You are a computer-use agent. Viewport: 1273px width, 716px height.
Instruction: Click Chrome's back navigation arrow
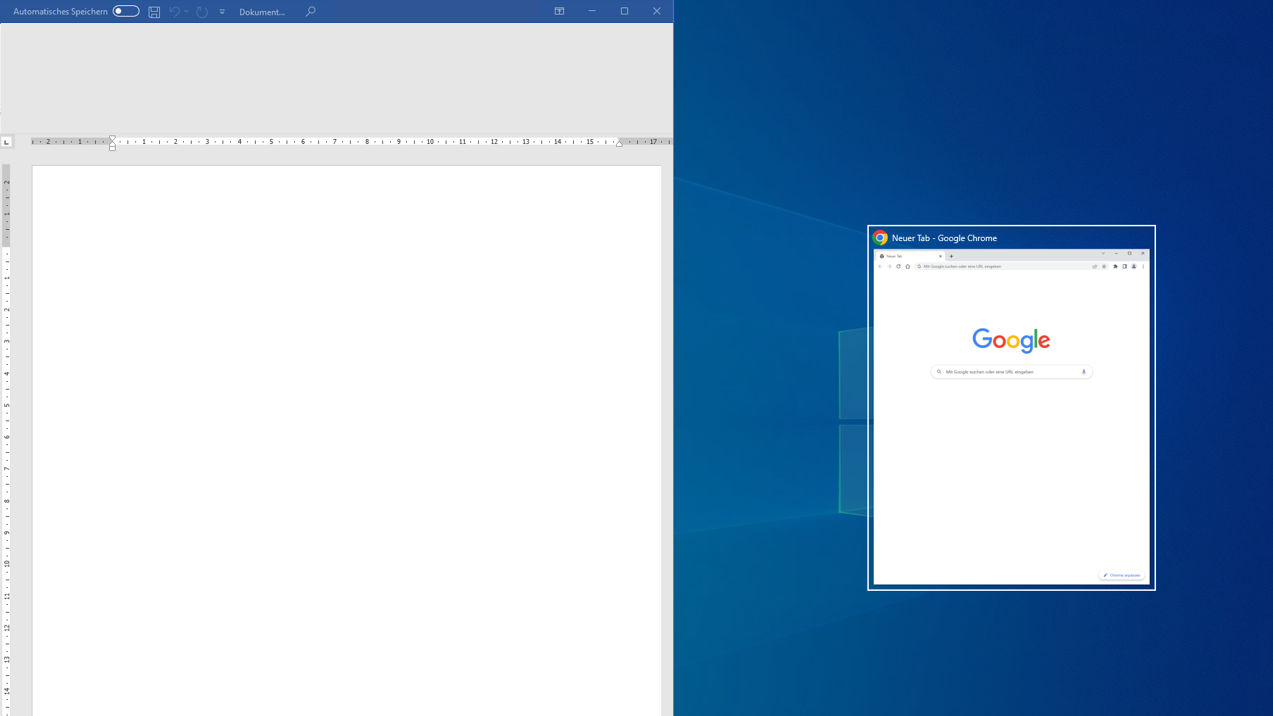[x=881, y=266]
